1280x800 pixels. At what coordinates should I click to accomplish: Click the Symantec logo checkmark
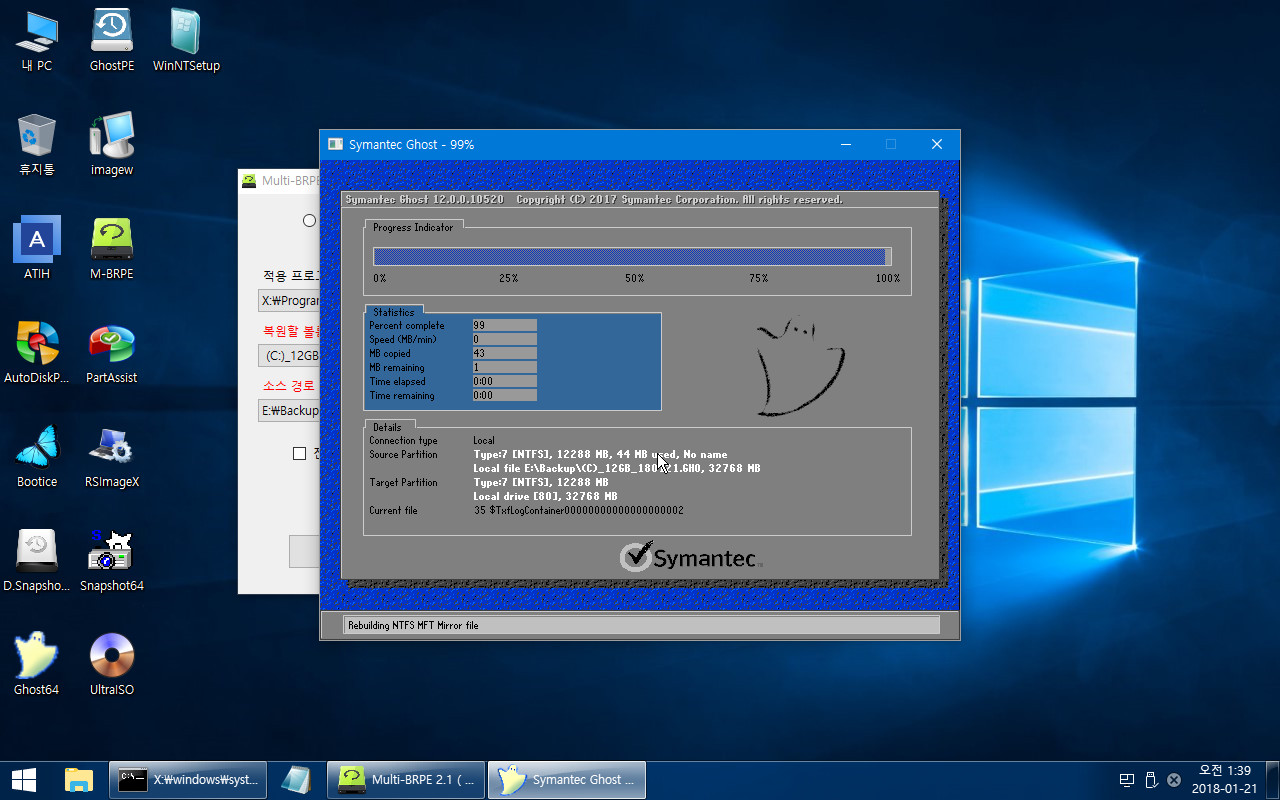click(636, 556)
